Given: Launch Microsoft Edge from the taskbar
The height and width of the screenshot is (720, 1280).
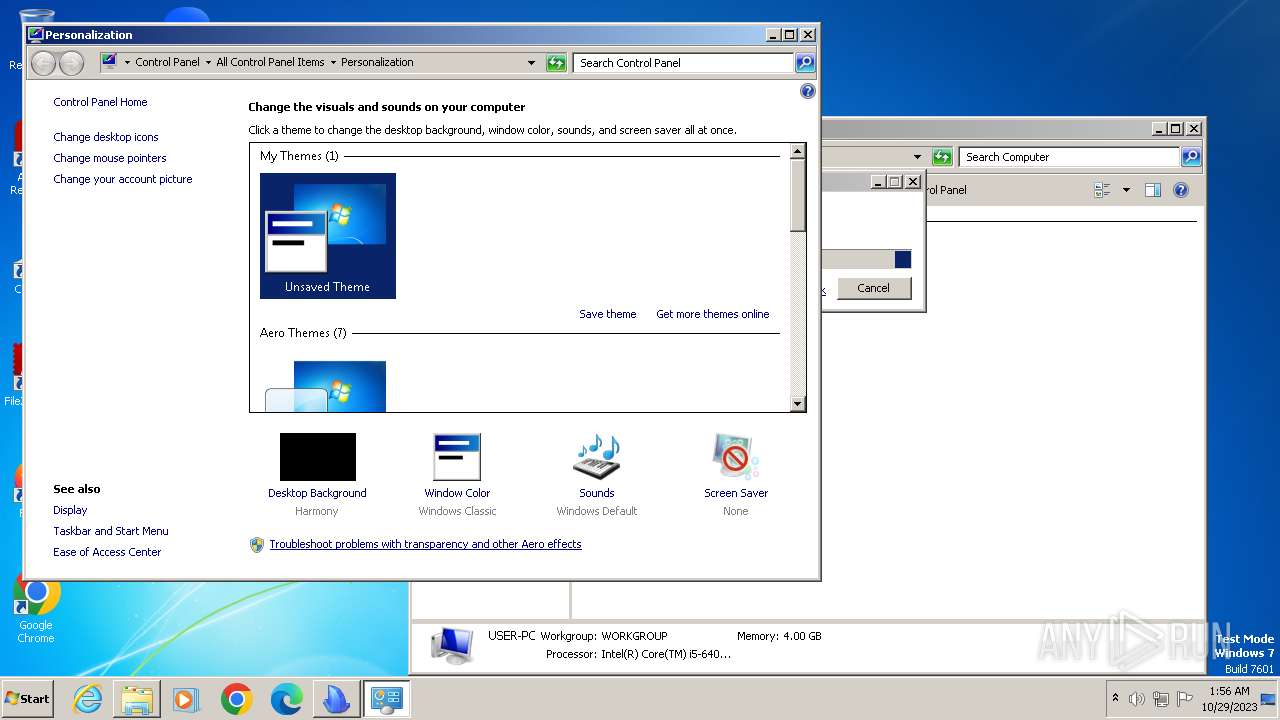Looking at the screenshot, I should (x=286, y=699).
